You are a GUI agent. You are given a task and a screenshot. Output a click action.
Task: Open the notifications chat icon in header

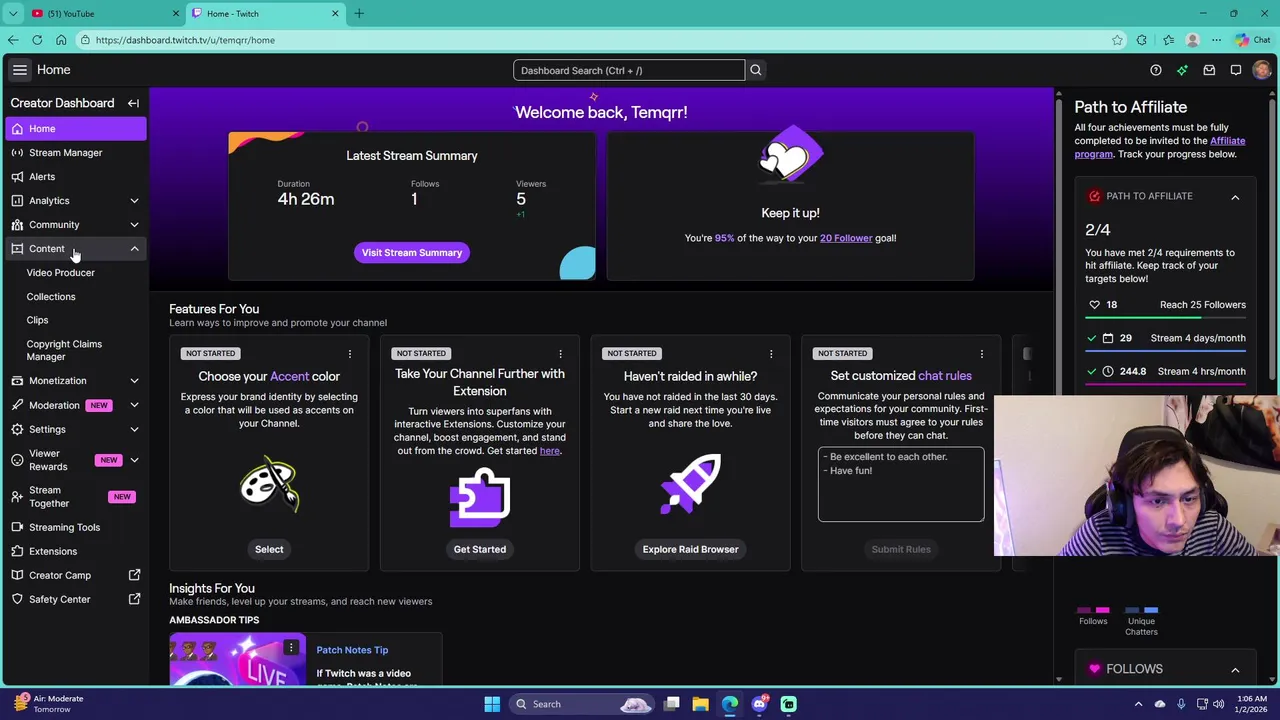coord(1236,70)
